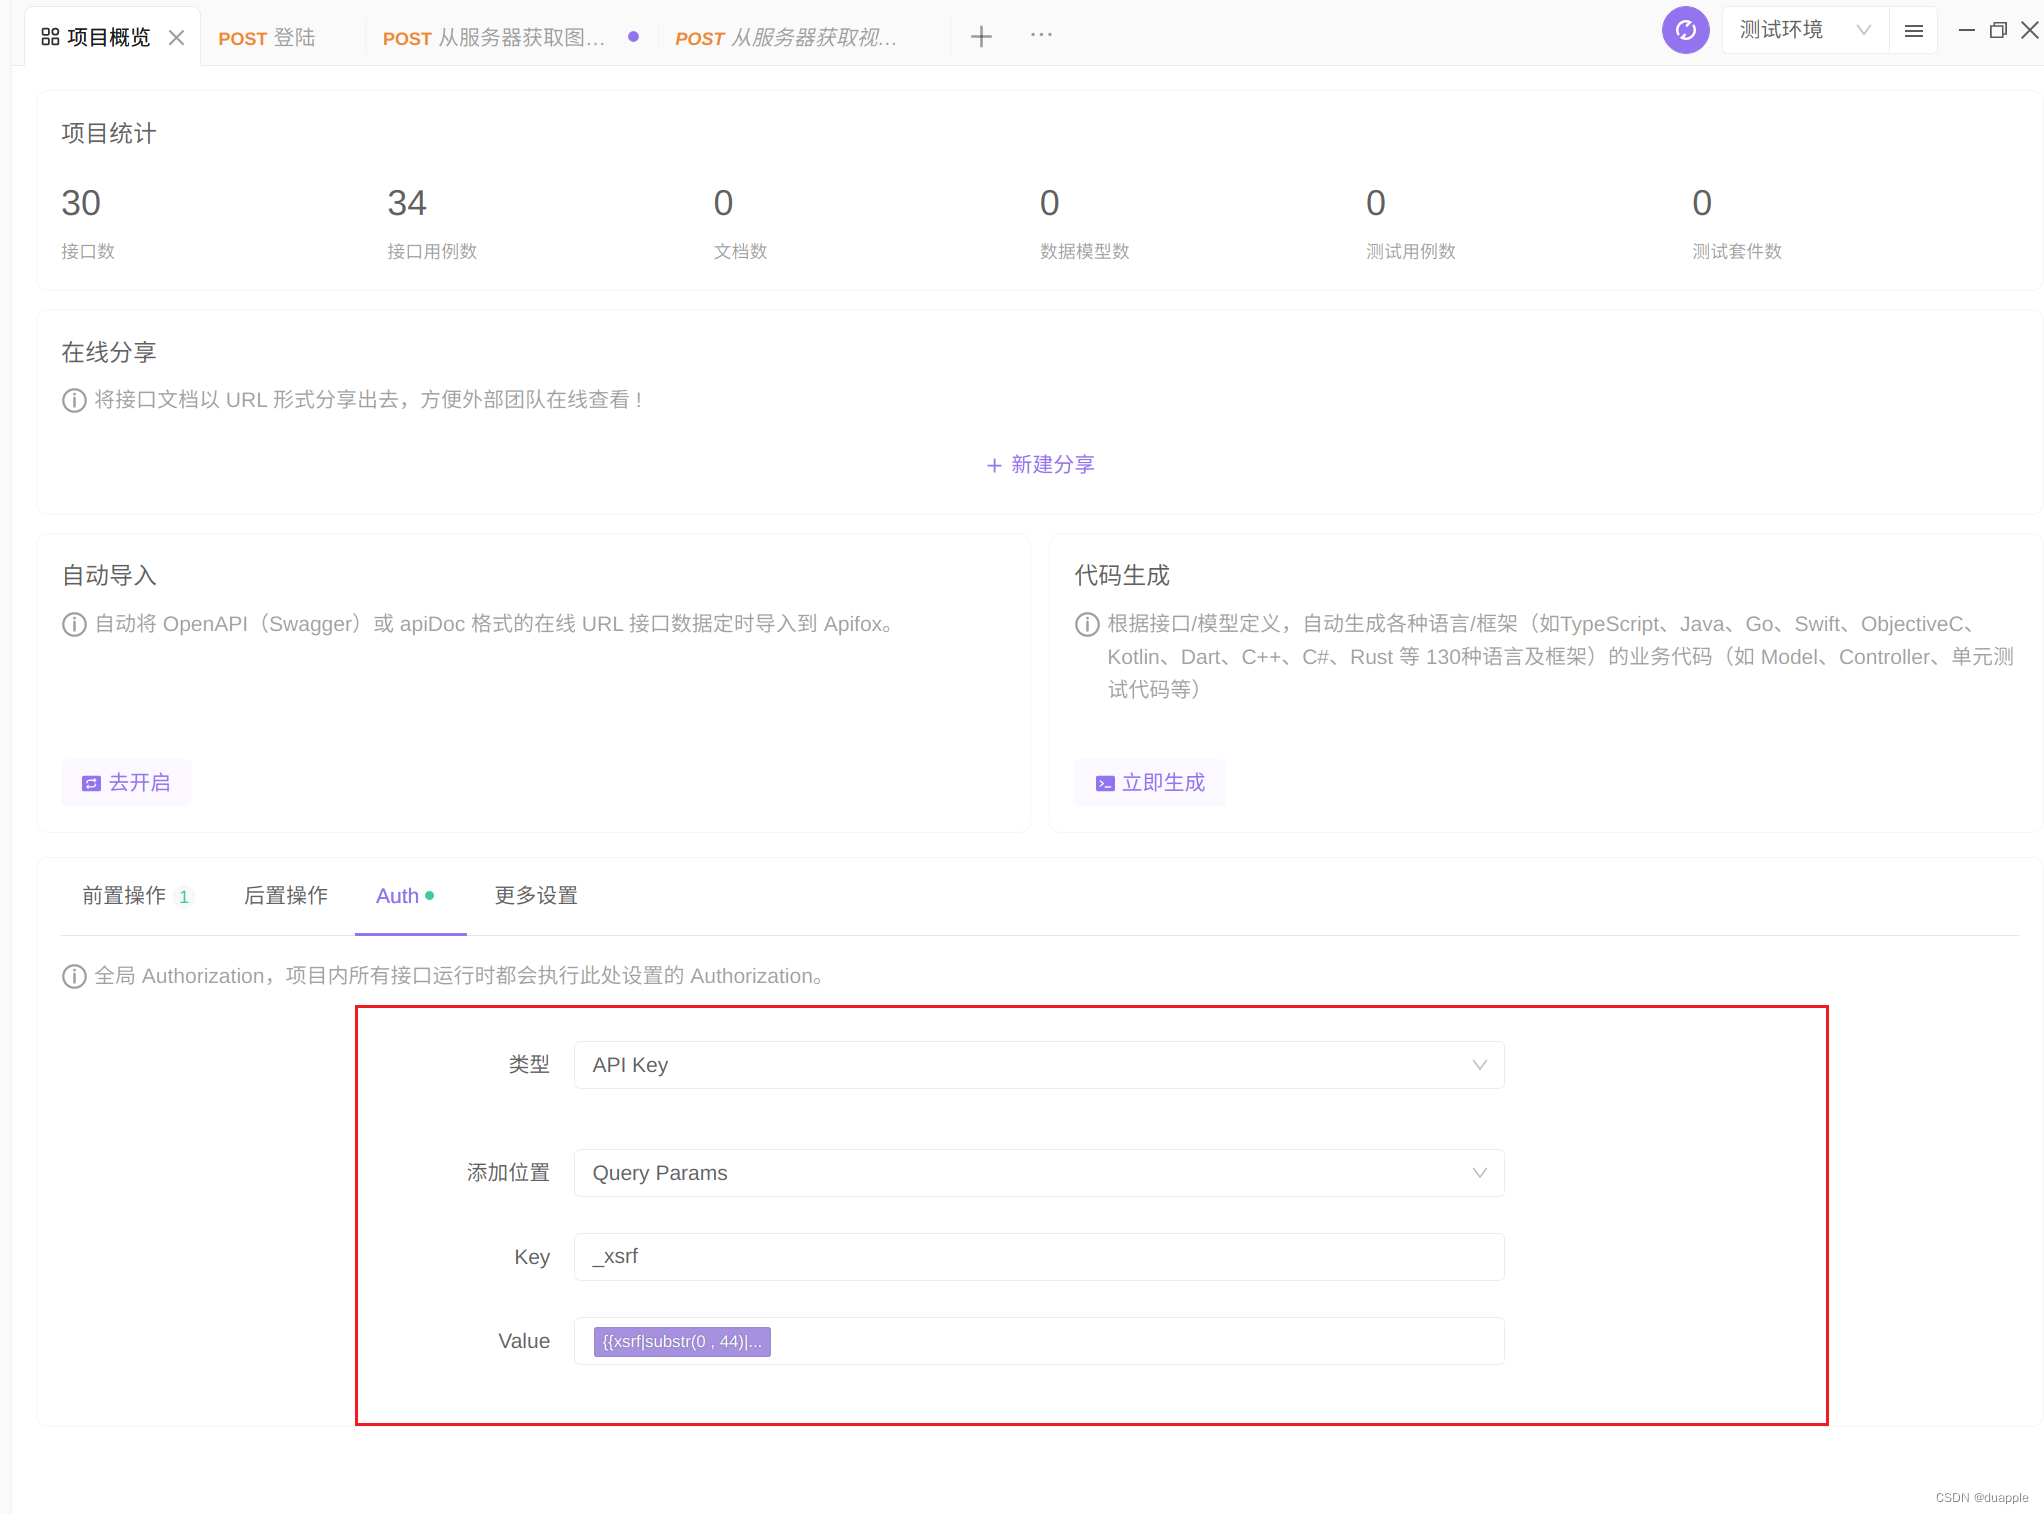Open the POST 从服务器获取视 tab

(785, 38)
